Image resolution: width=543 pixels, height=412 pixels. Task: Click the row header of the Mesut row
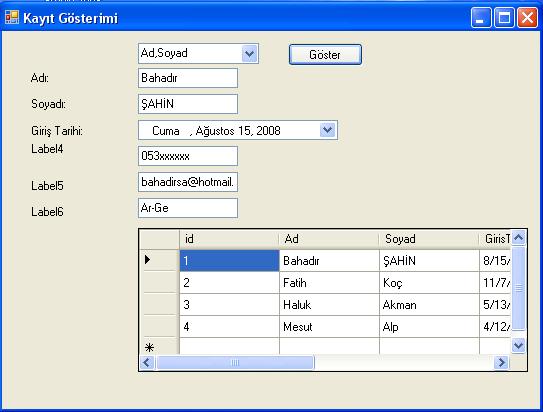click(x=160, y=326)
